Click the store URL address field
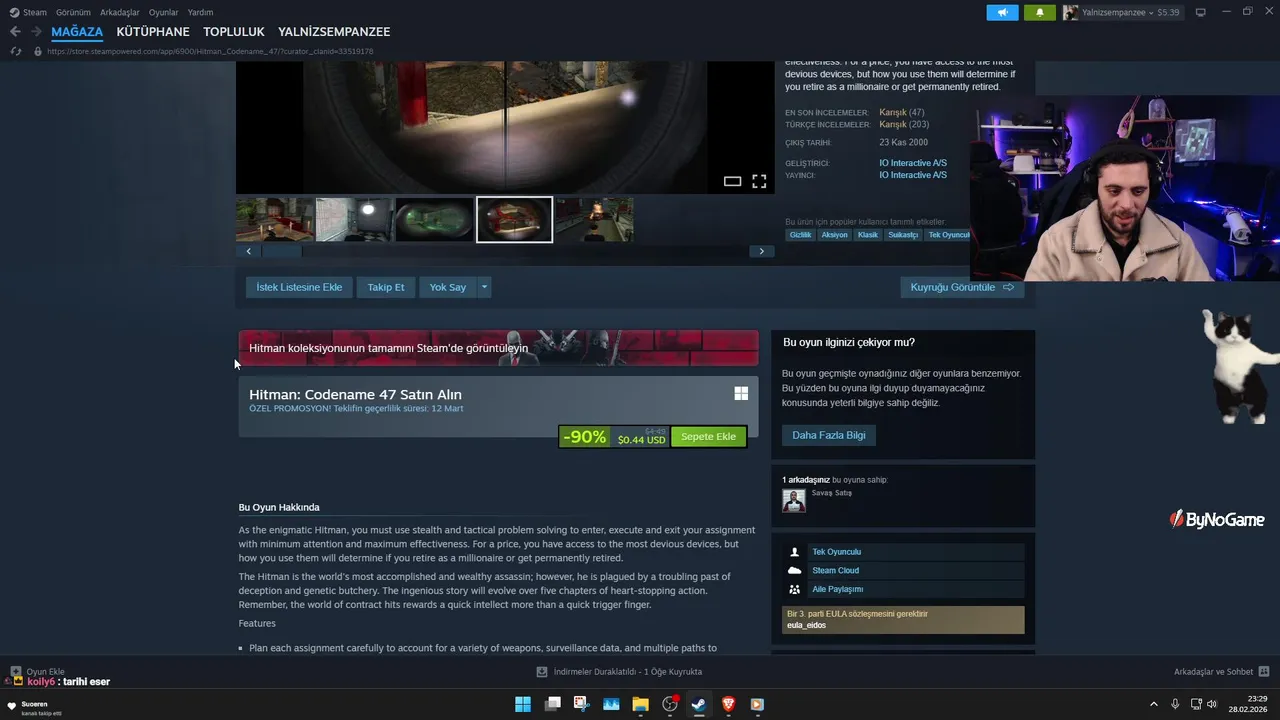This screenshot has height=720, width=1280. click(x=210, y=51)
